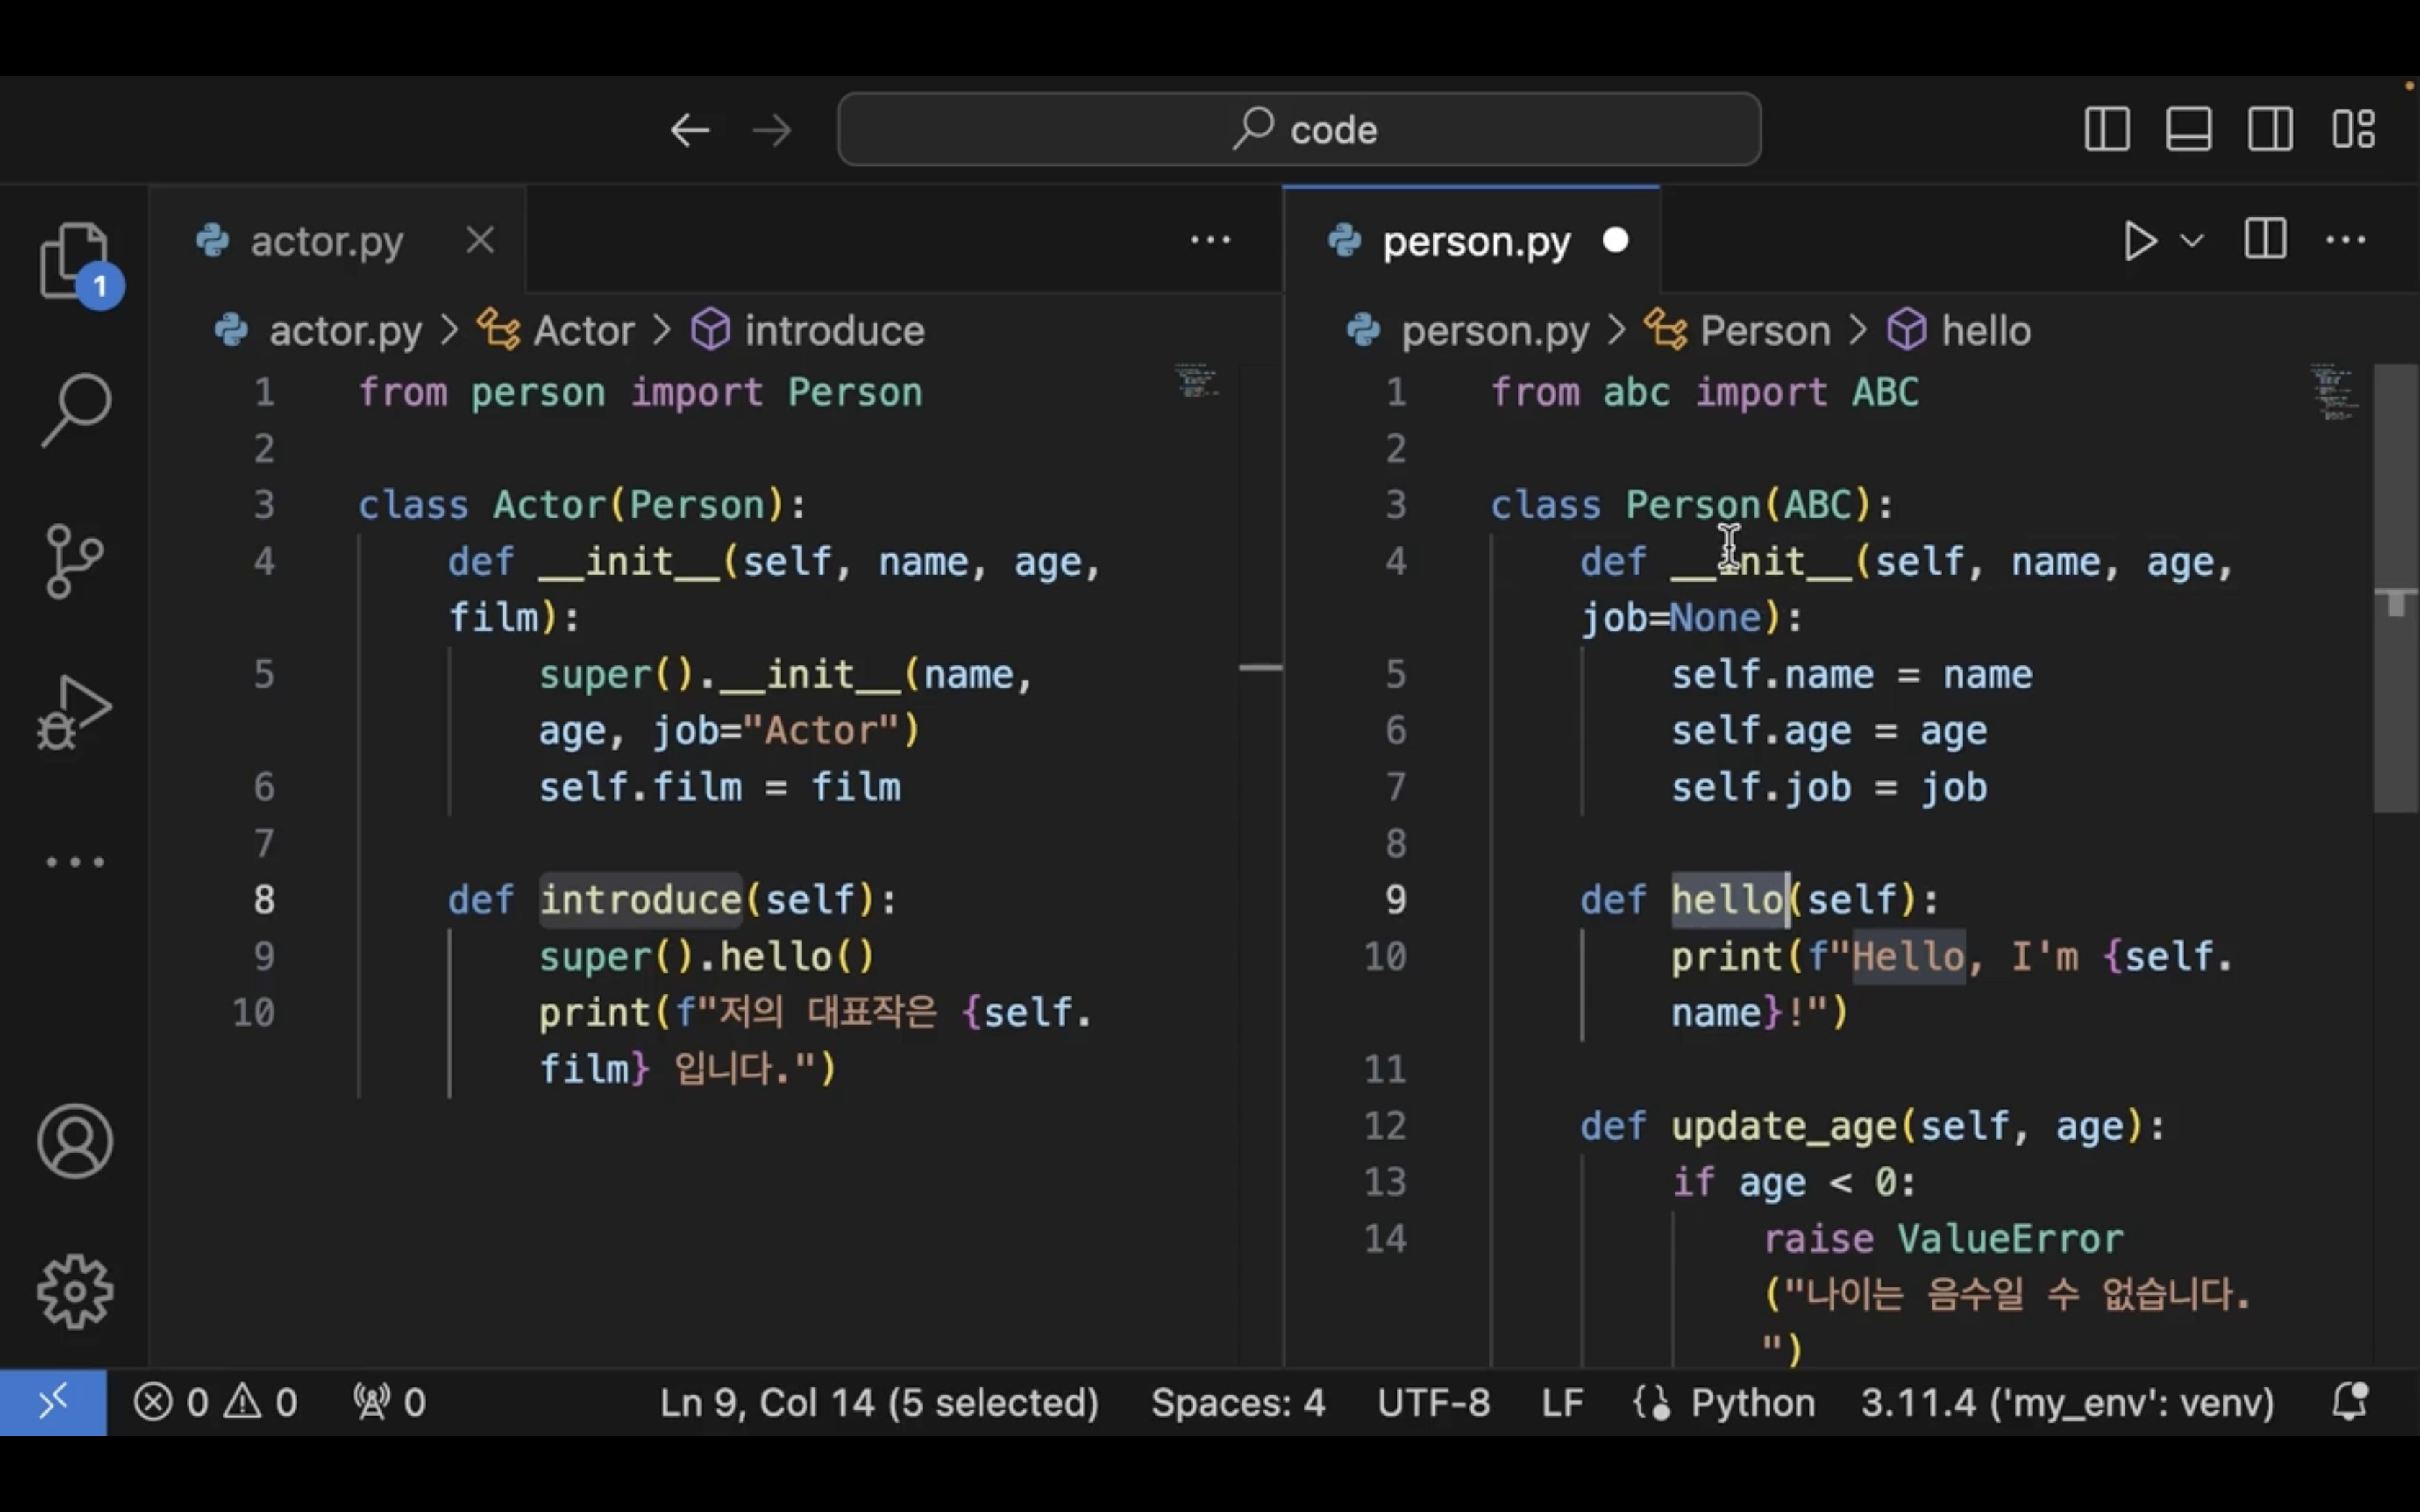Open additional views ellipsis in activity bar
The width and height of the screenshot is (2420, 1512).
(x=74, y=861)
